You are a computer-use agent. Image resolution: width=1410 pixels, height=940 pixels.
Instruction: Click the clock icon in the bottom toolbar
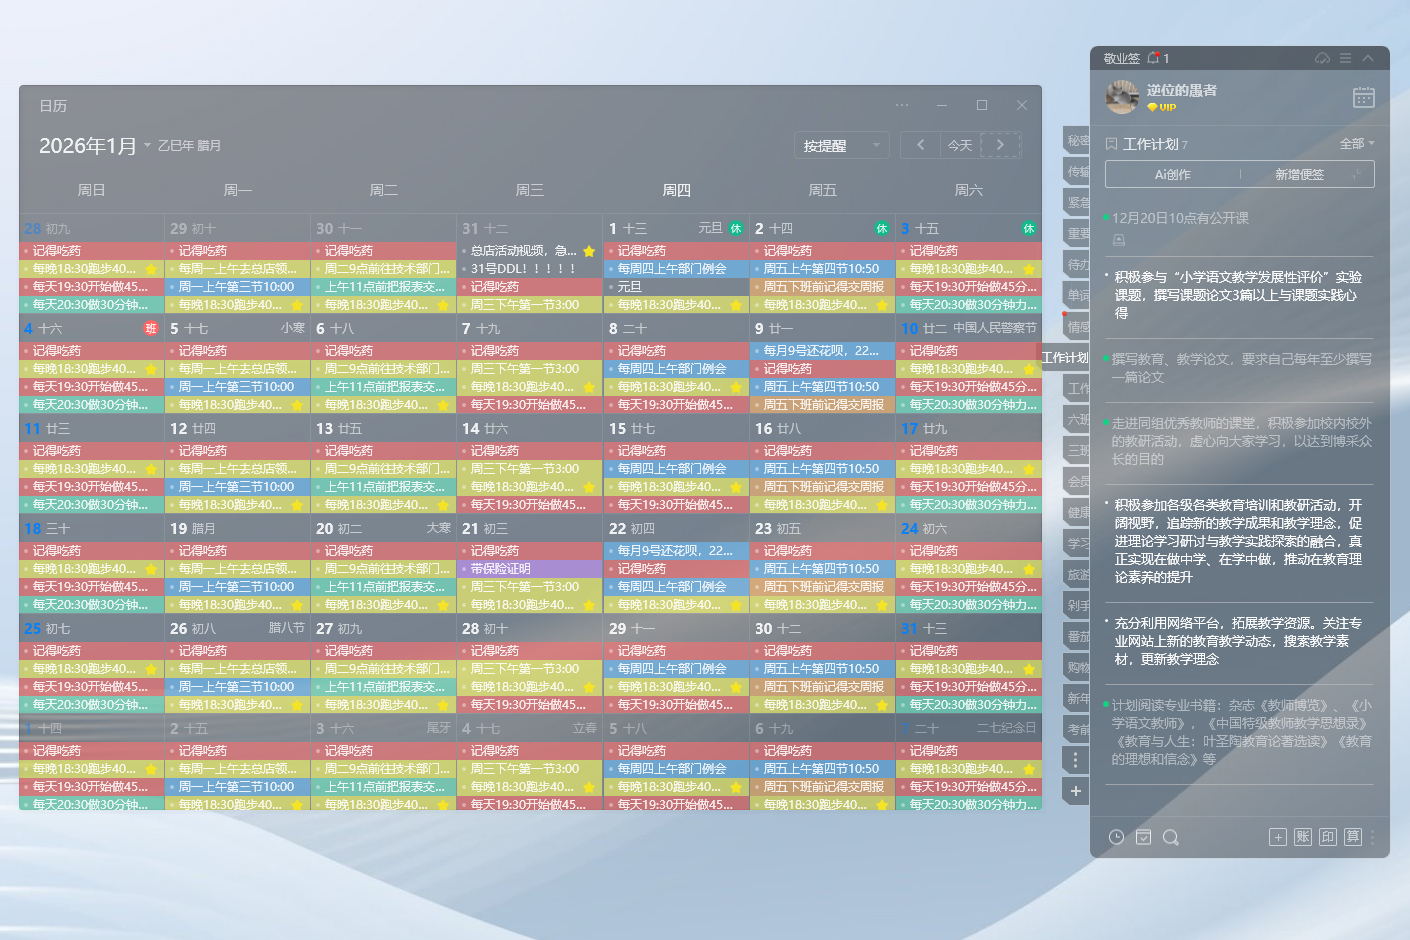click(1116, 837)
